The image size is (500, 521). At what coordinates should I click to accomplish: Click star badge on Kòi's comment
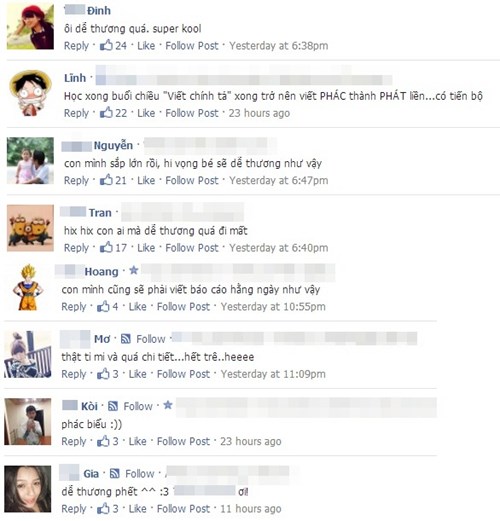coord(168,405)
